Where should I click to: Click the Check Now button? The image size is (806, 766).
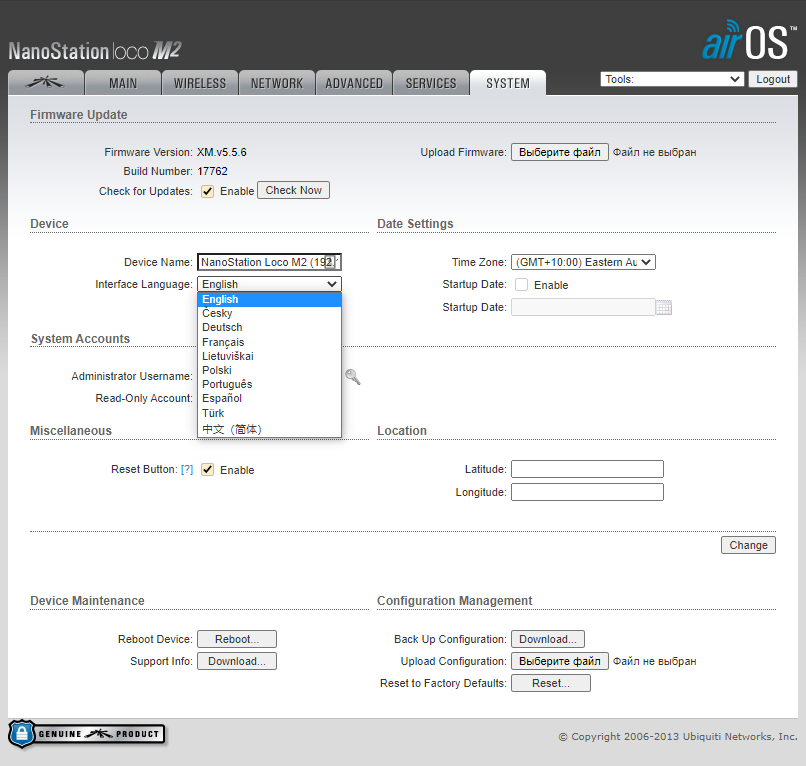[x=294, y=190]
